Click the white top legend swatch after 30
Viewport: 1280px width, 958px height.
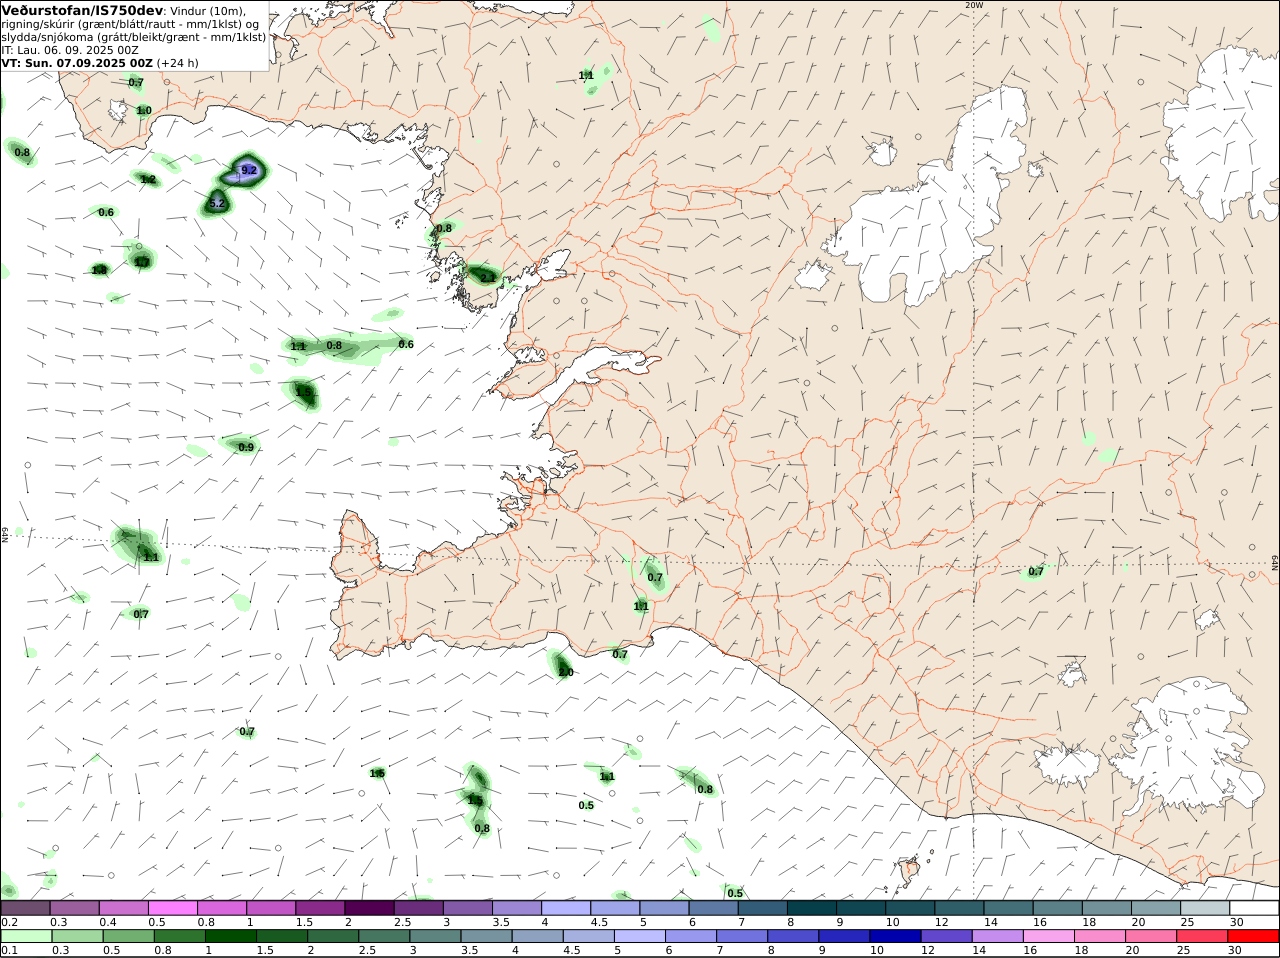[1254, 908]
